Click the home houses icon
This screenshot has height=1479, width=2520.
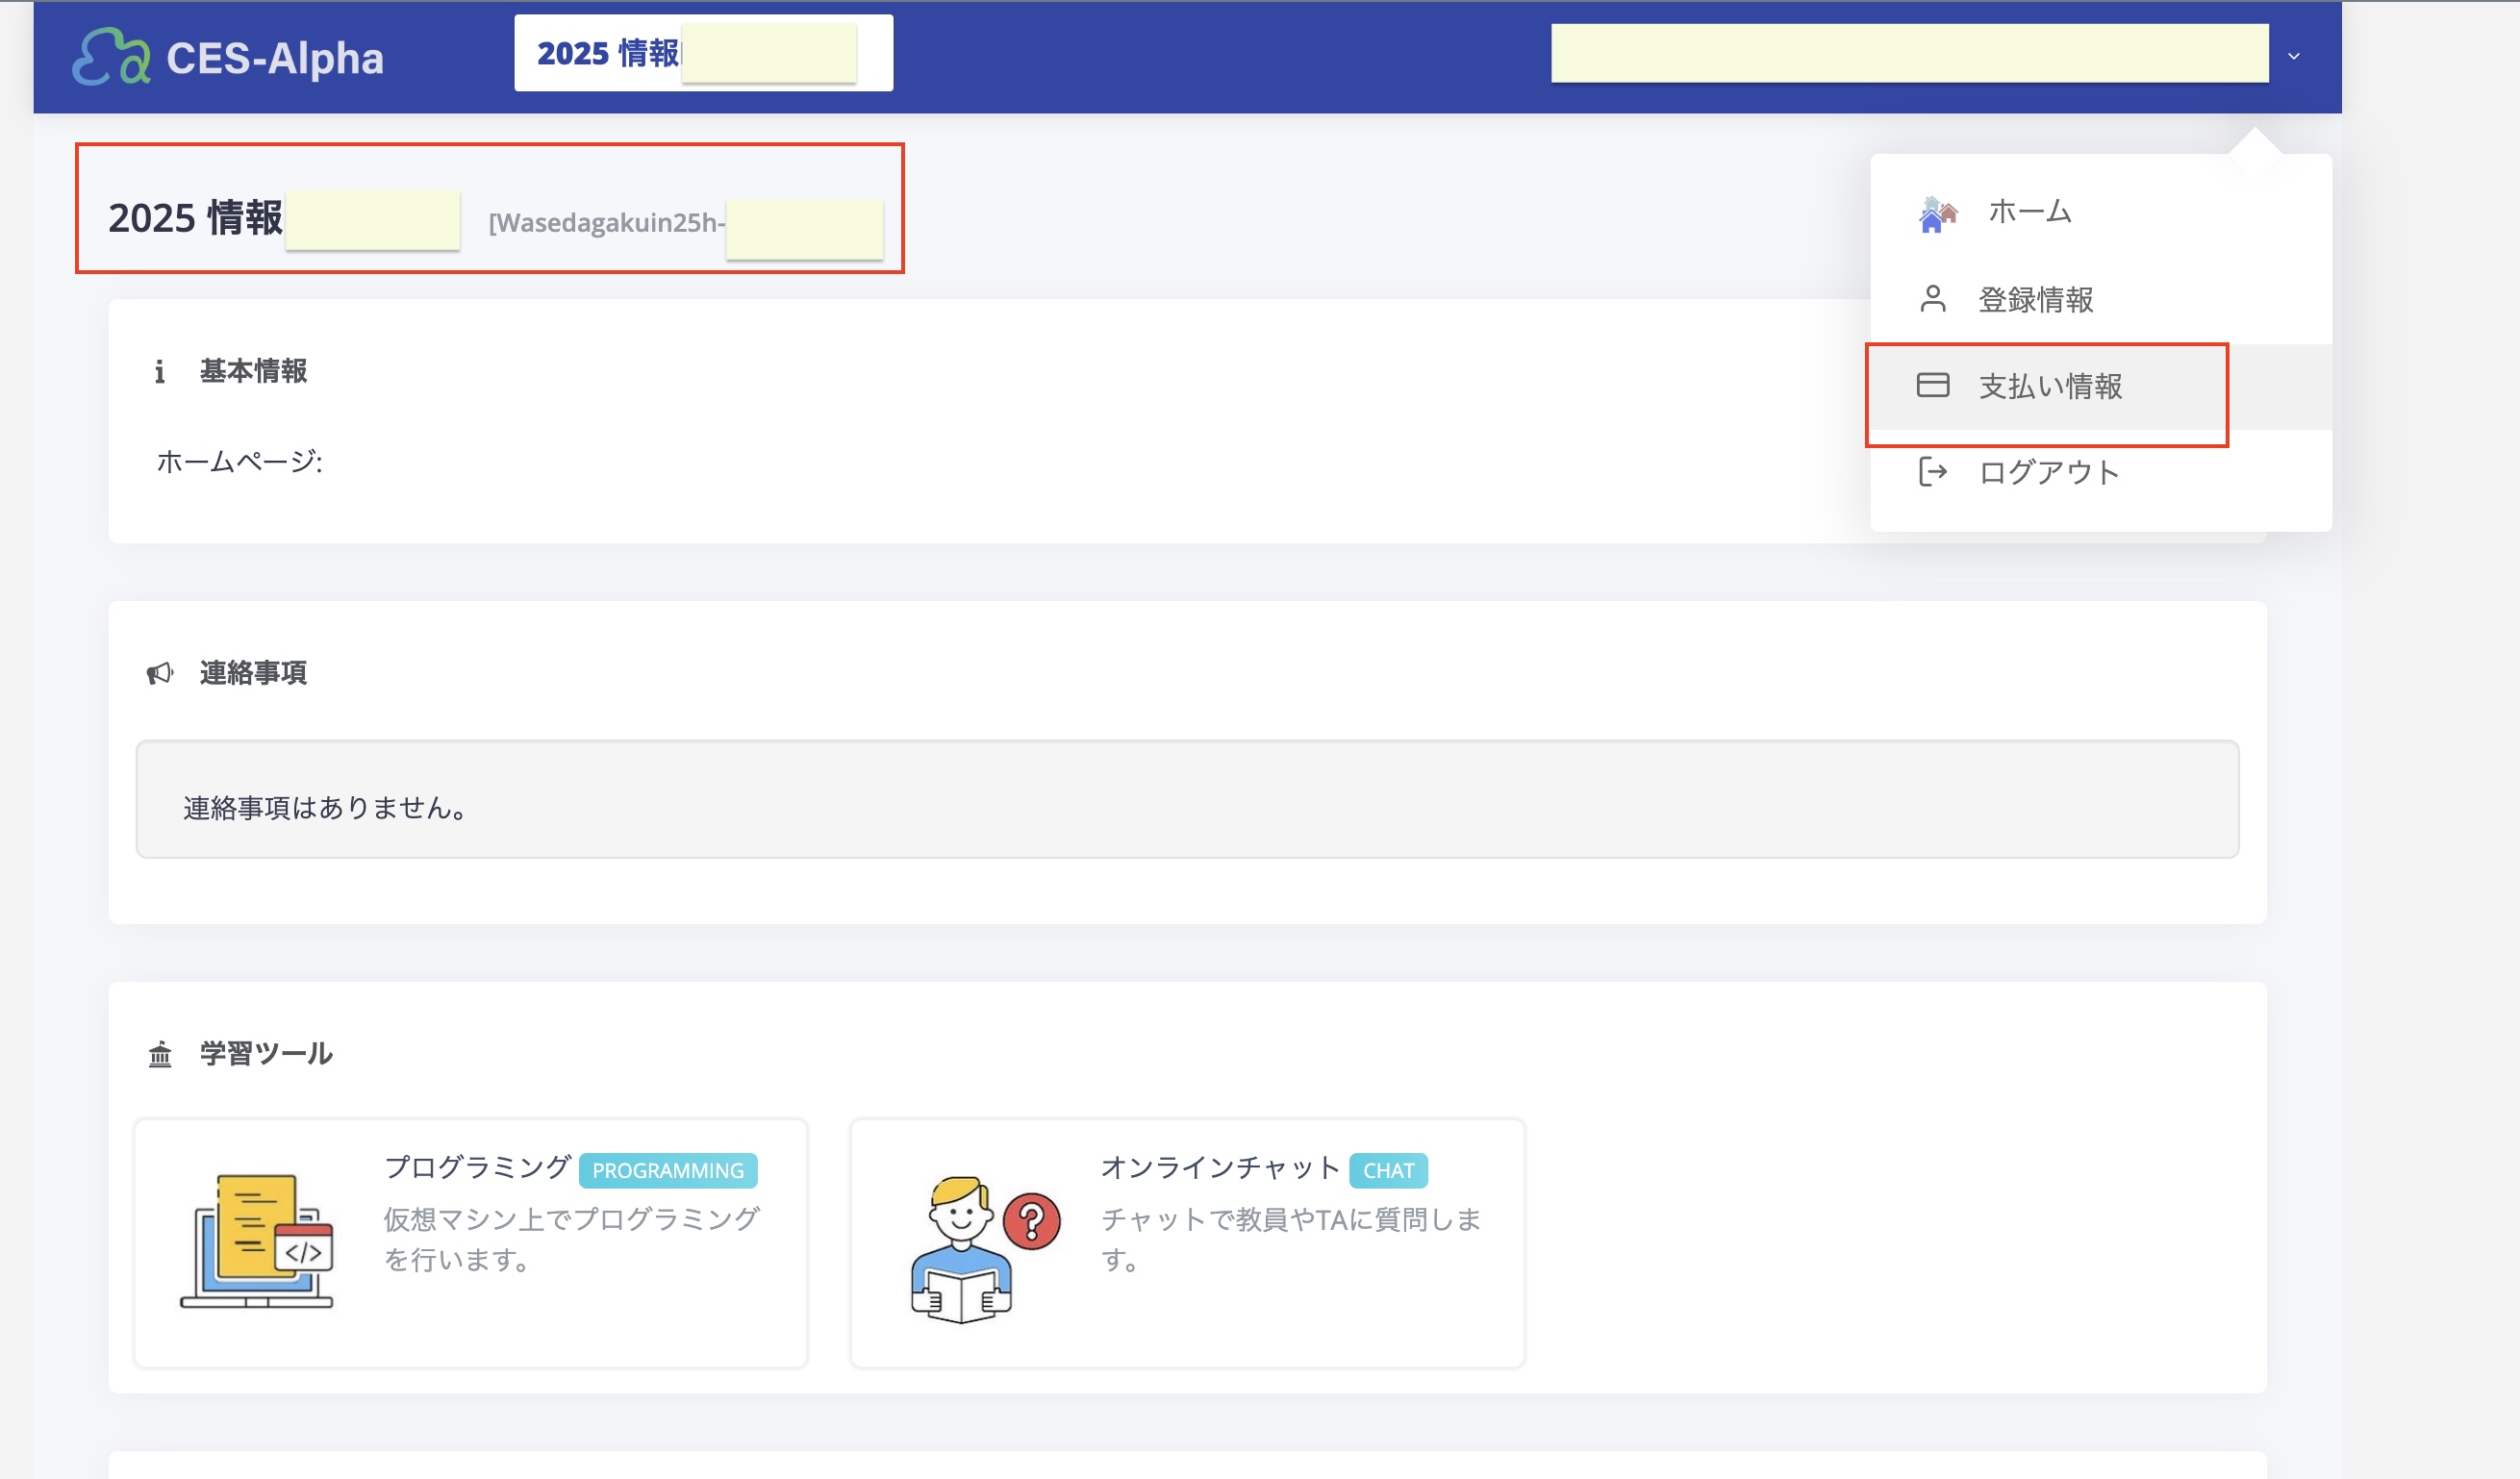1937,214
